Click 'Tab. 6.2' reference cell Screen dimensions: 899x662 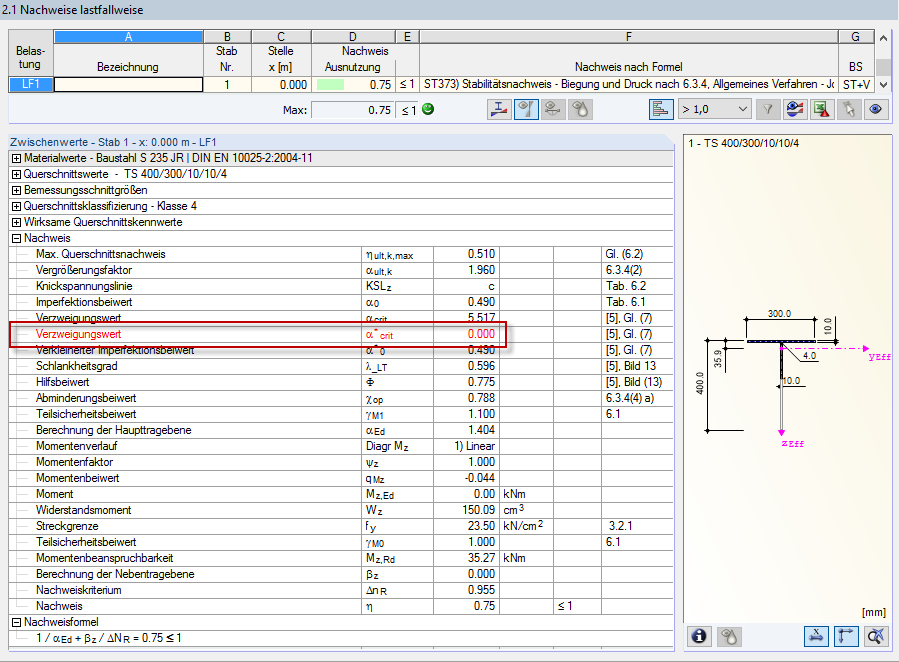click(x=637, y=286)
